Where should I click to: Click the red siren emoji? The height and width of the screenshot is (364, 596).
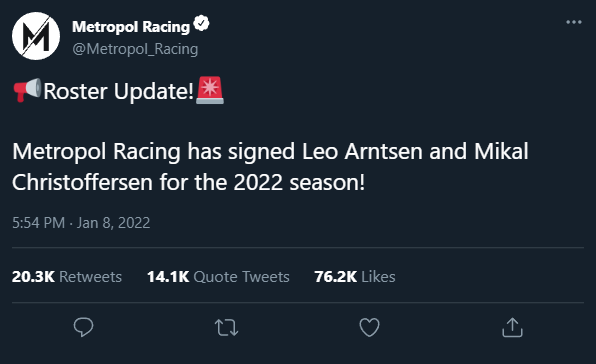pyautogui.click(x=210, y=90)
